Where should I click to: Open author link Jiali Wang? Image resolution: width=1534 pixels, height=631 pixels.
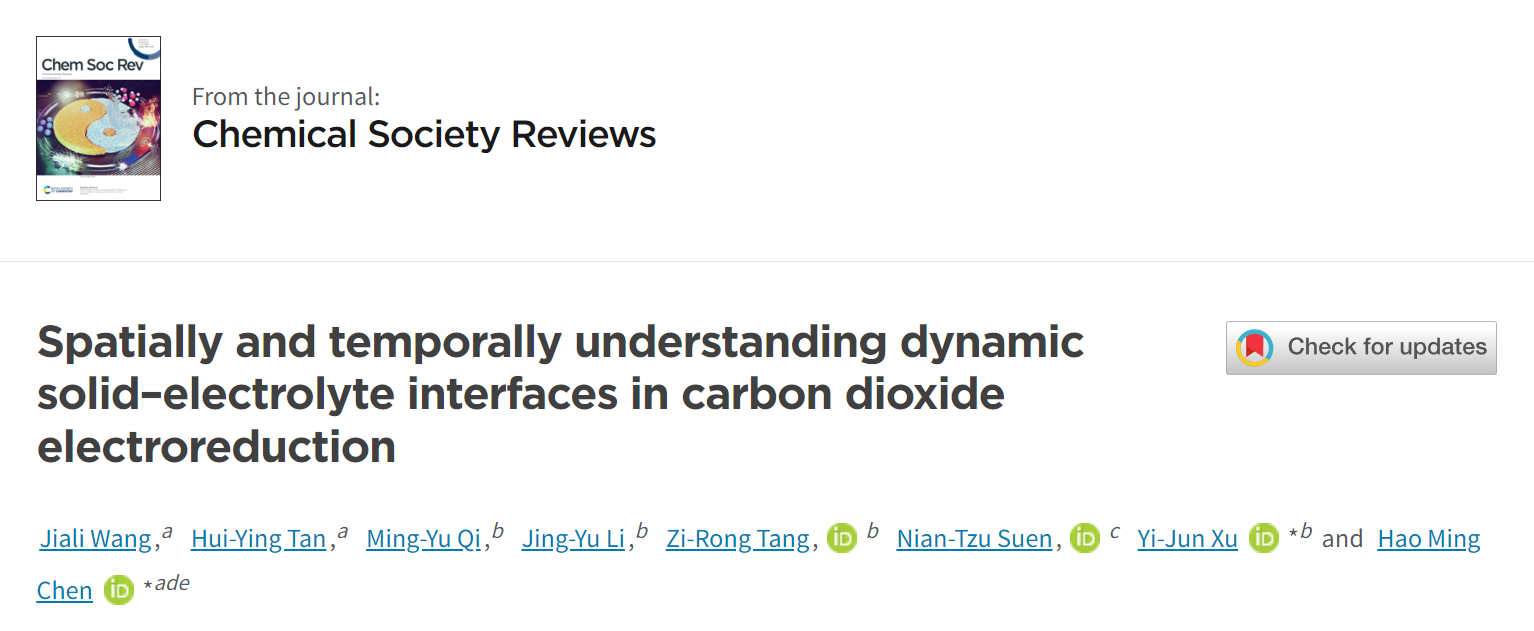coord(96,539)
